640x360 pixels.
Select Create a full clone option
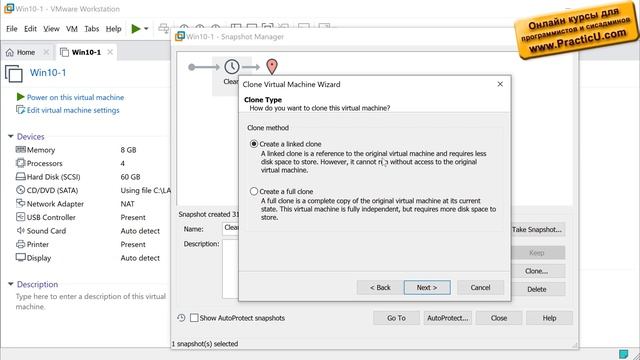tap(254, 191)
